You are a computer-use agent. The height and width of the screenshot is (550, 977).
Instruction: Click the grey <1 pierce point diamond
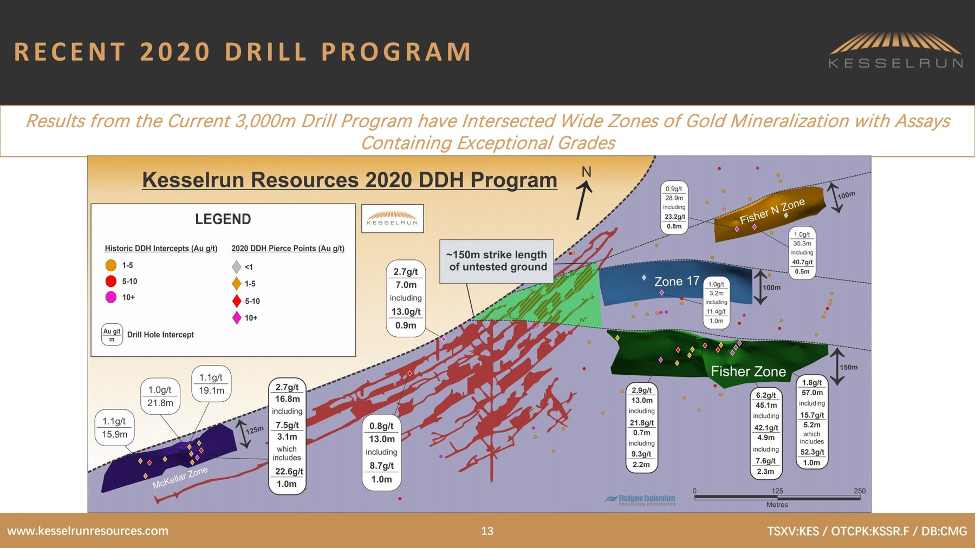[x=236, y=267]
